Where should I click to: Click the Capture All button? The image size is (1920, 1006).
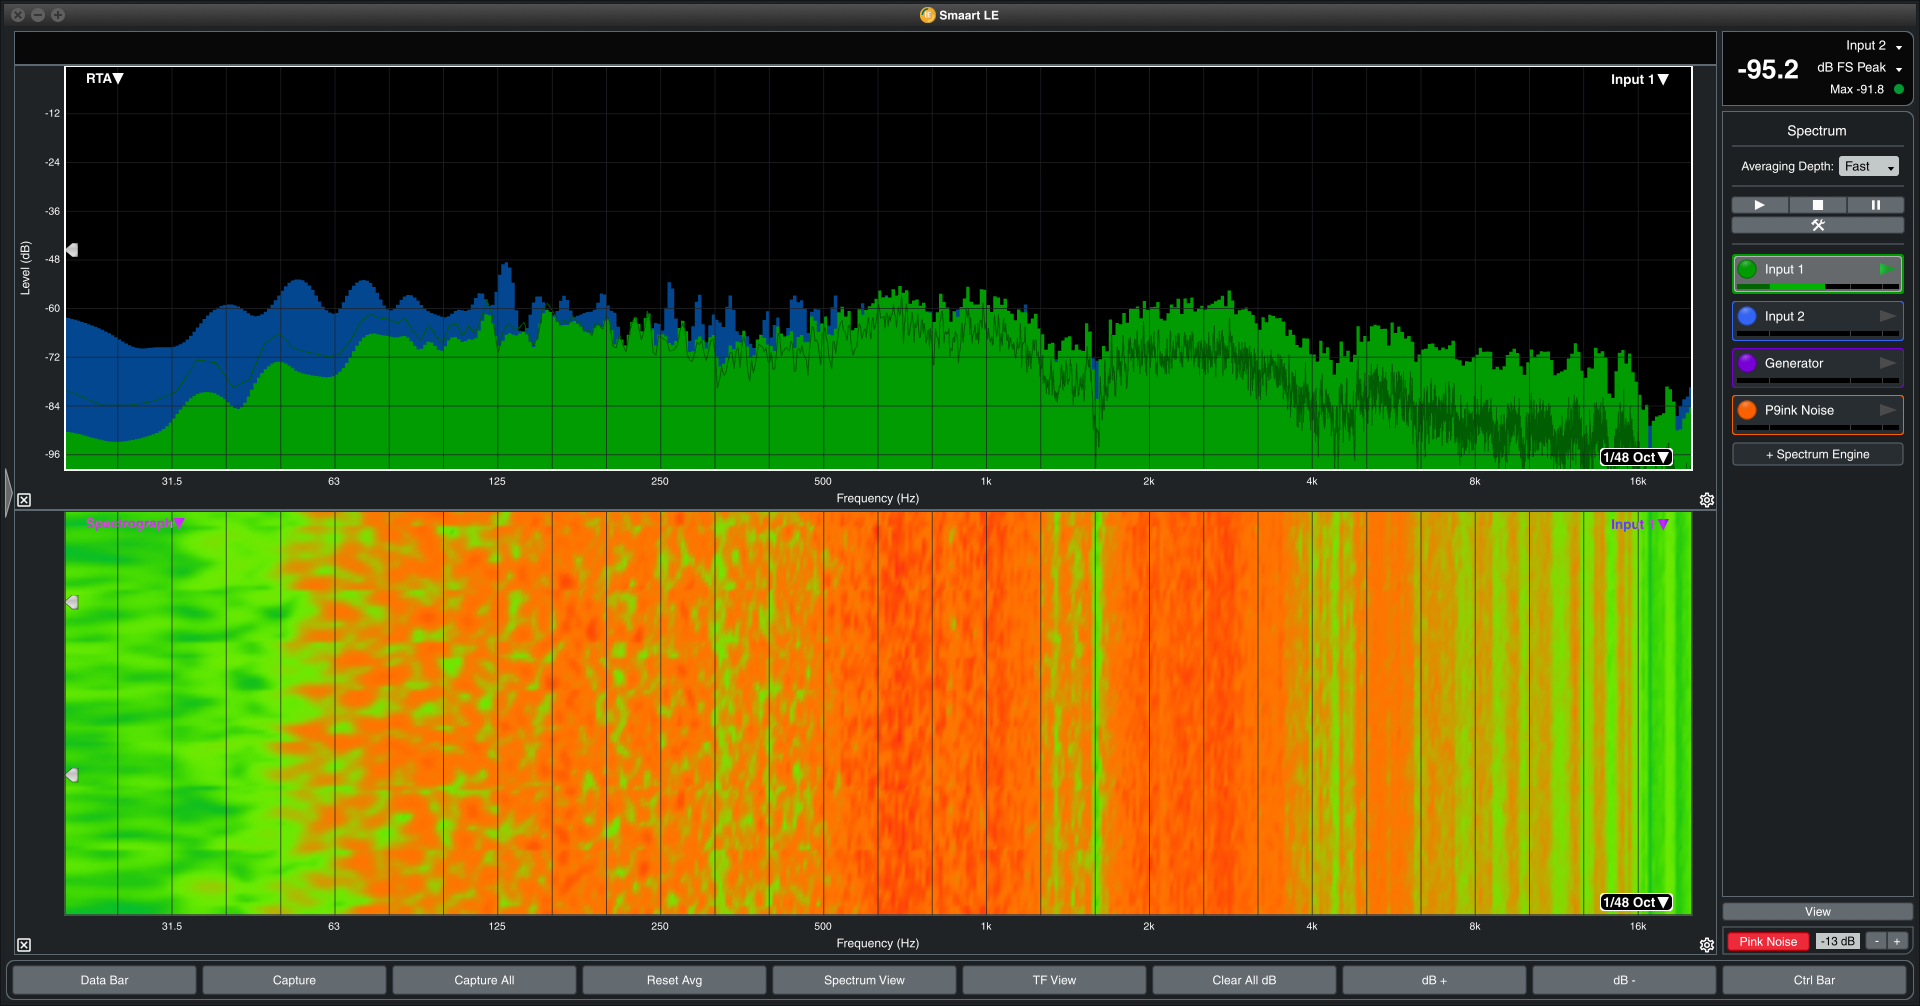coord(484,980)
